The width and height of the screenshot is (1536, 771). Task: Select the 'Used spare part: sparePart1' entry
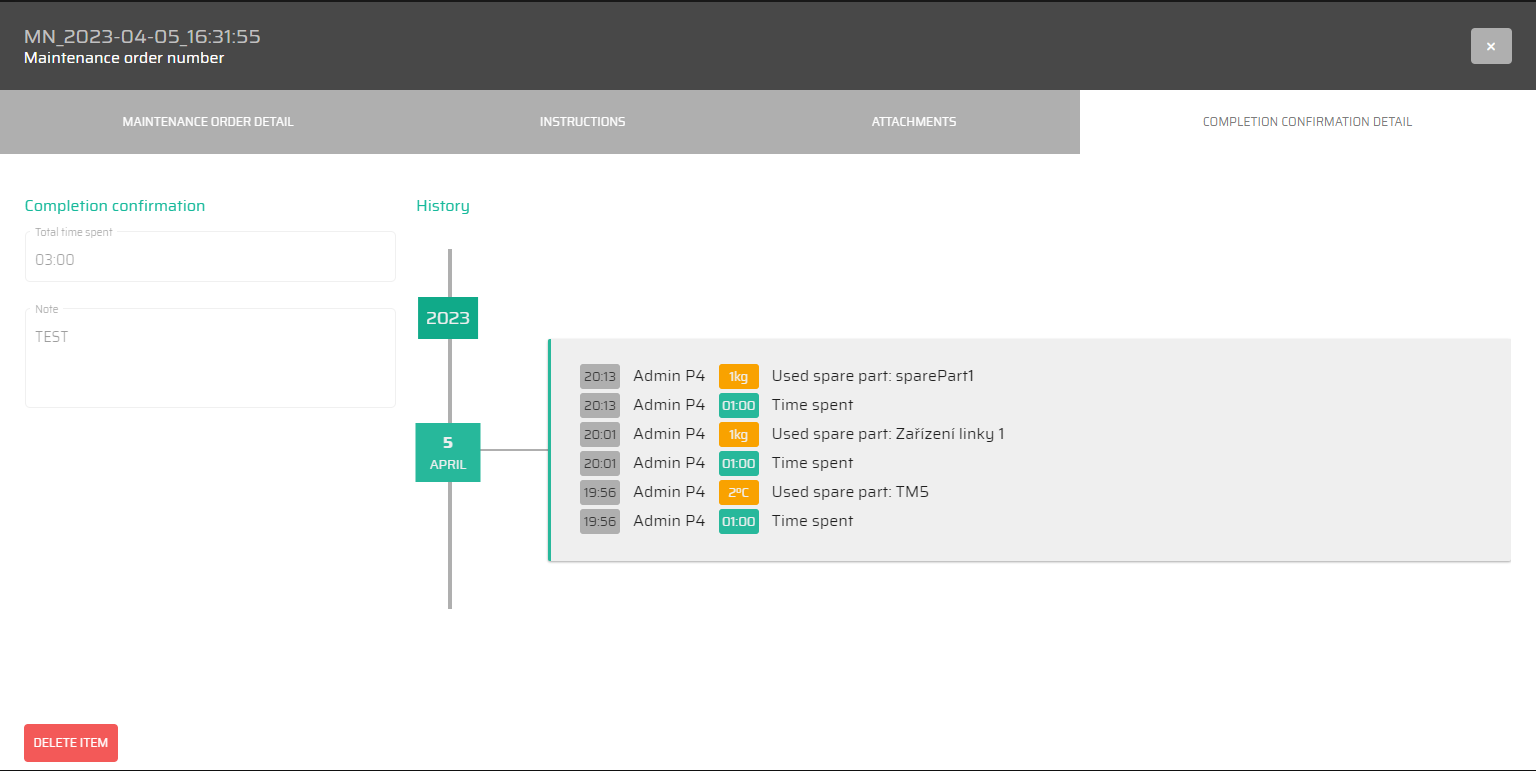872,377
